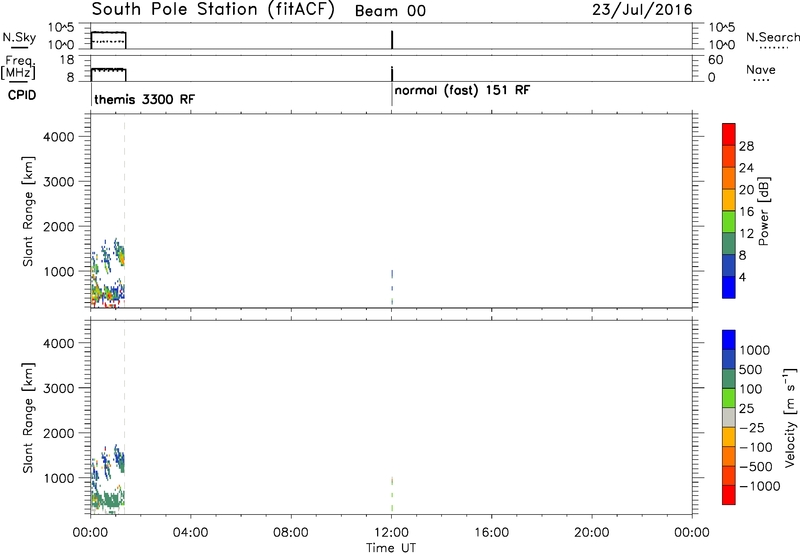
Task: Click the 10^5 tick on the N.Search axis
Action: click(721, 28)
